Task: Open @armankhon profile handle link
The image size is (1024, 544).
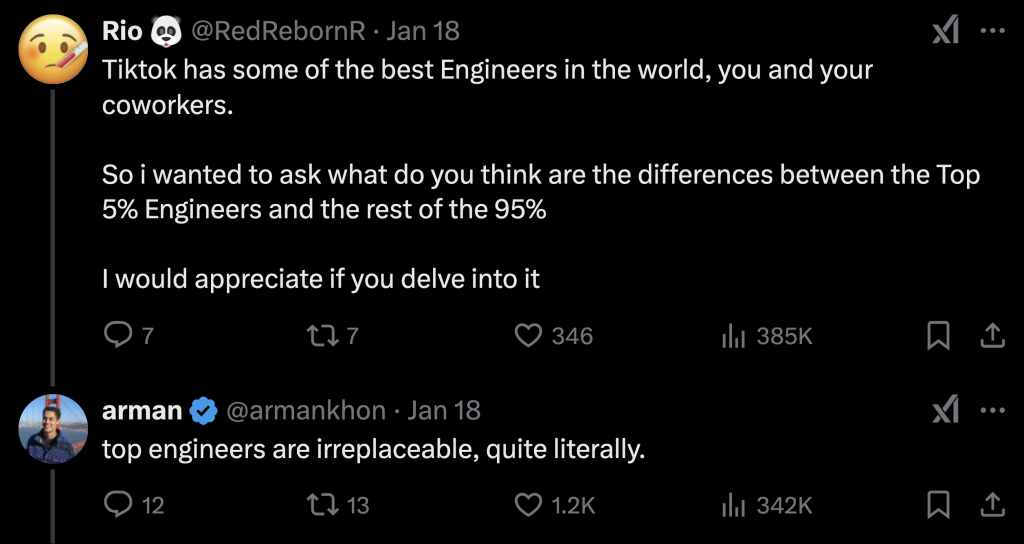Action: point(306,410)
